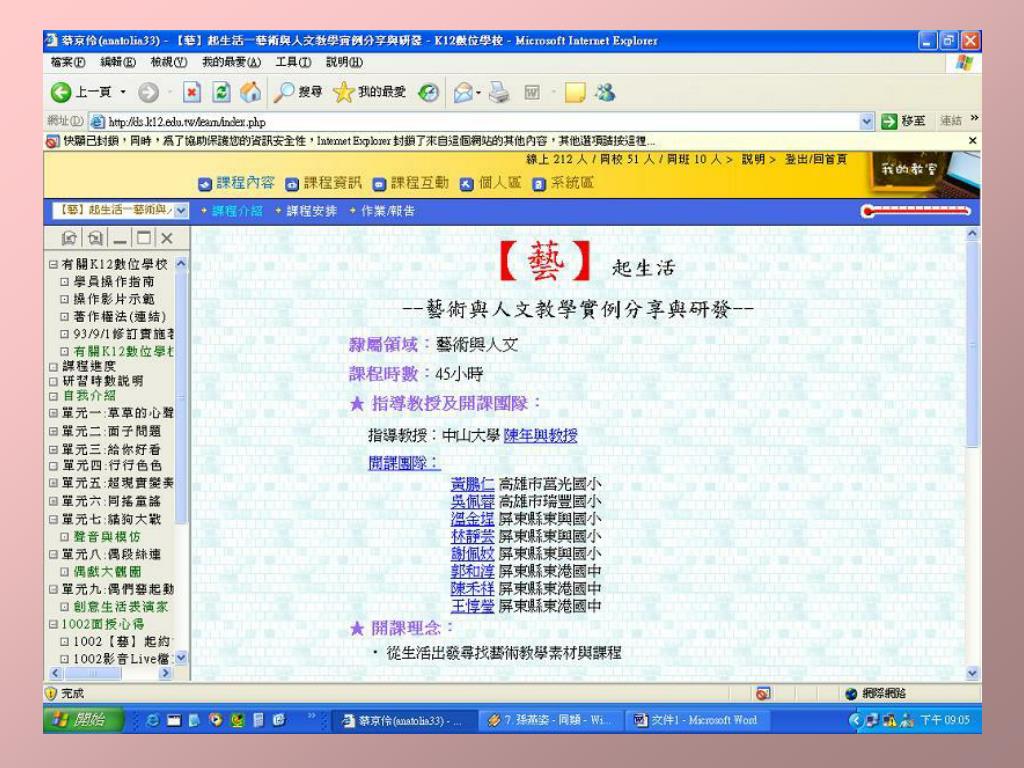This screenshot has width=1024, height=768.
Task: Open 我的最愛 menu in menu bar
Action: pos(231,62)
